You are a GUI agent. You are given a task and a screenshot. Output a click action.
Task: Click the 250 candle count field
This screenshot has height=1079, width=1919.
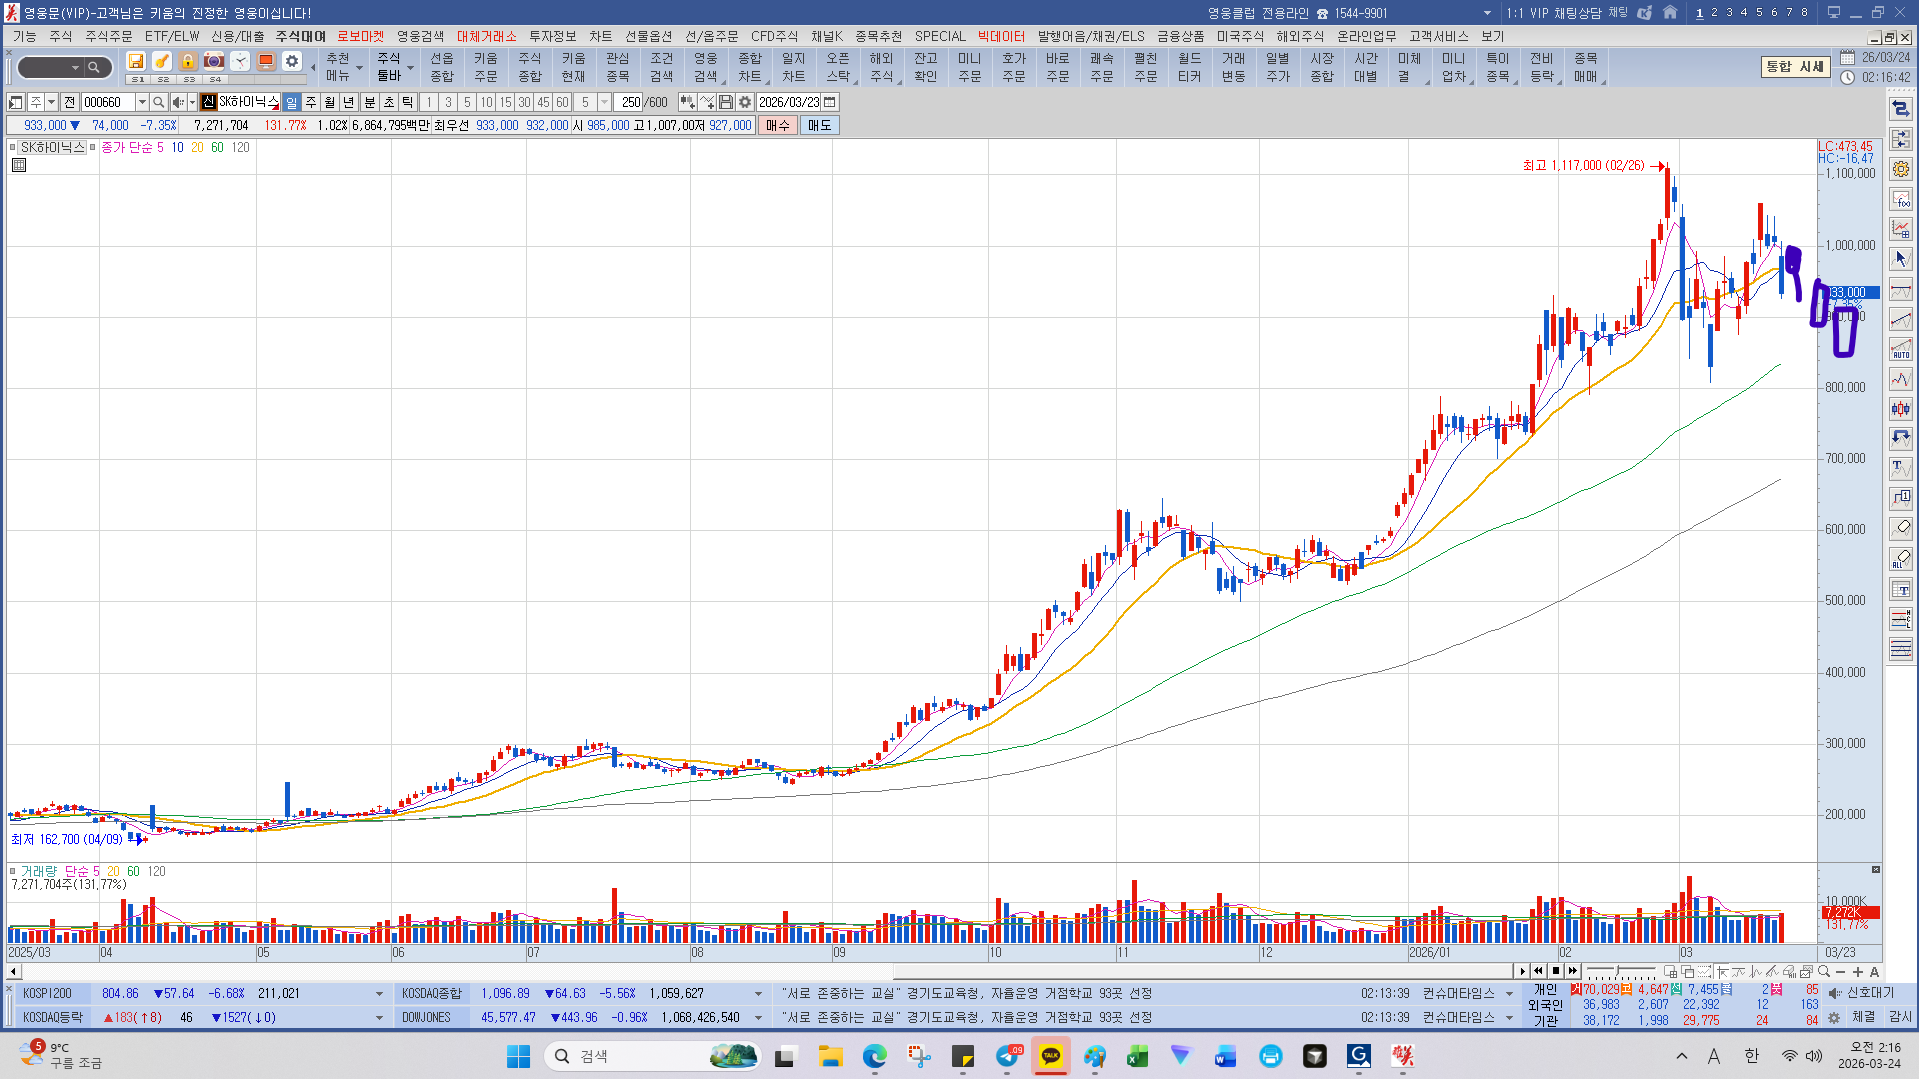(629, 102)
